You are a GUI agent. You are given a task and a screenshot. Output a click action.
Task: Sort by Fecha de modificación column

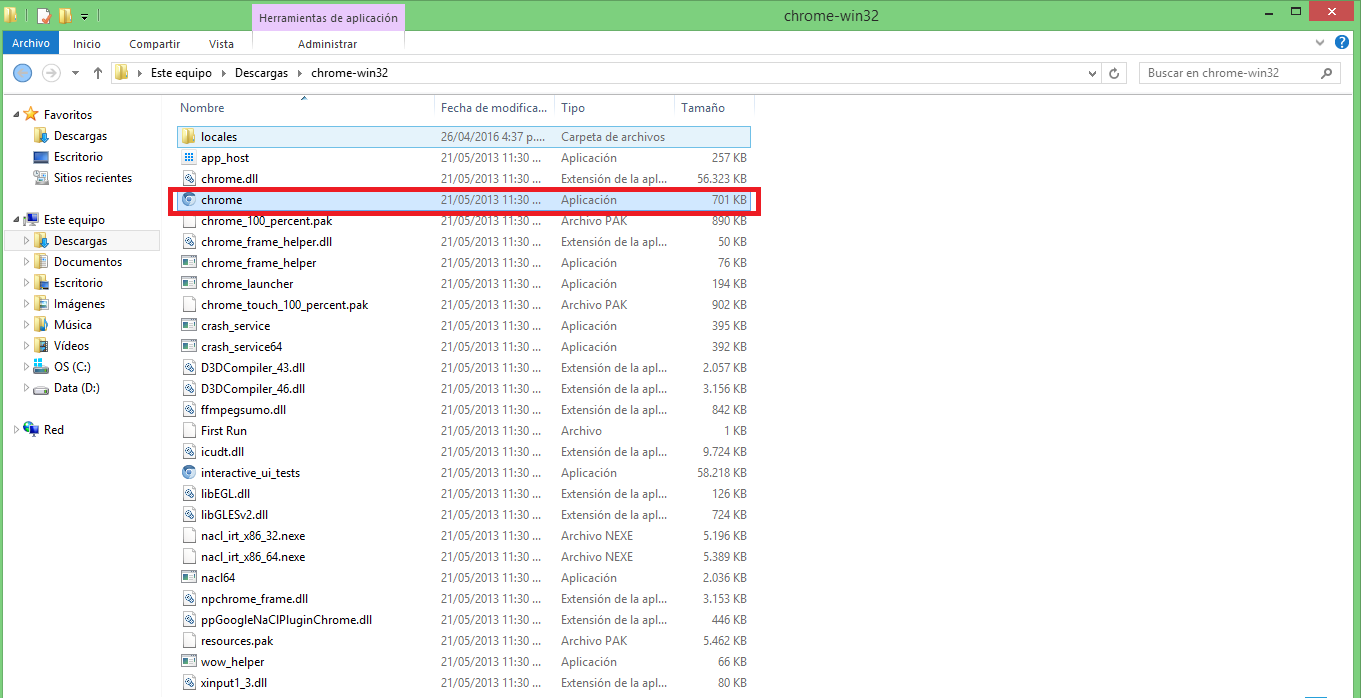tap(495, 108)
